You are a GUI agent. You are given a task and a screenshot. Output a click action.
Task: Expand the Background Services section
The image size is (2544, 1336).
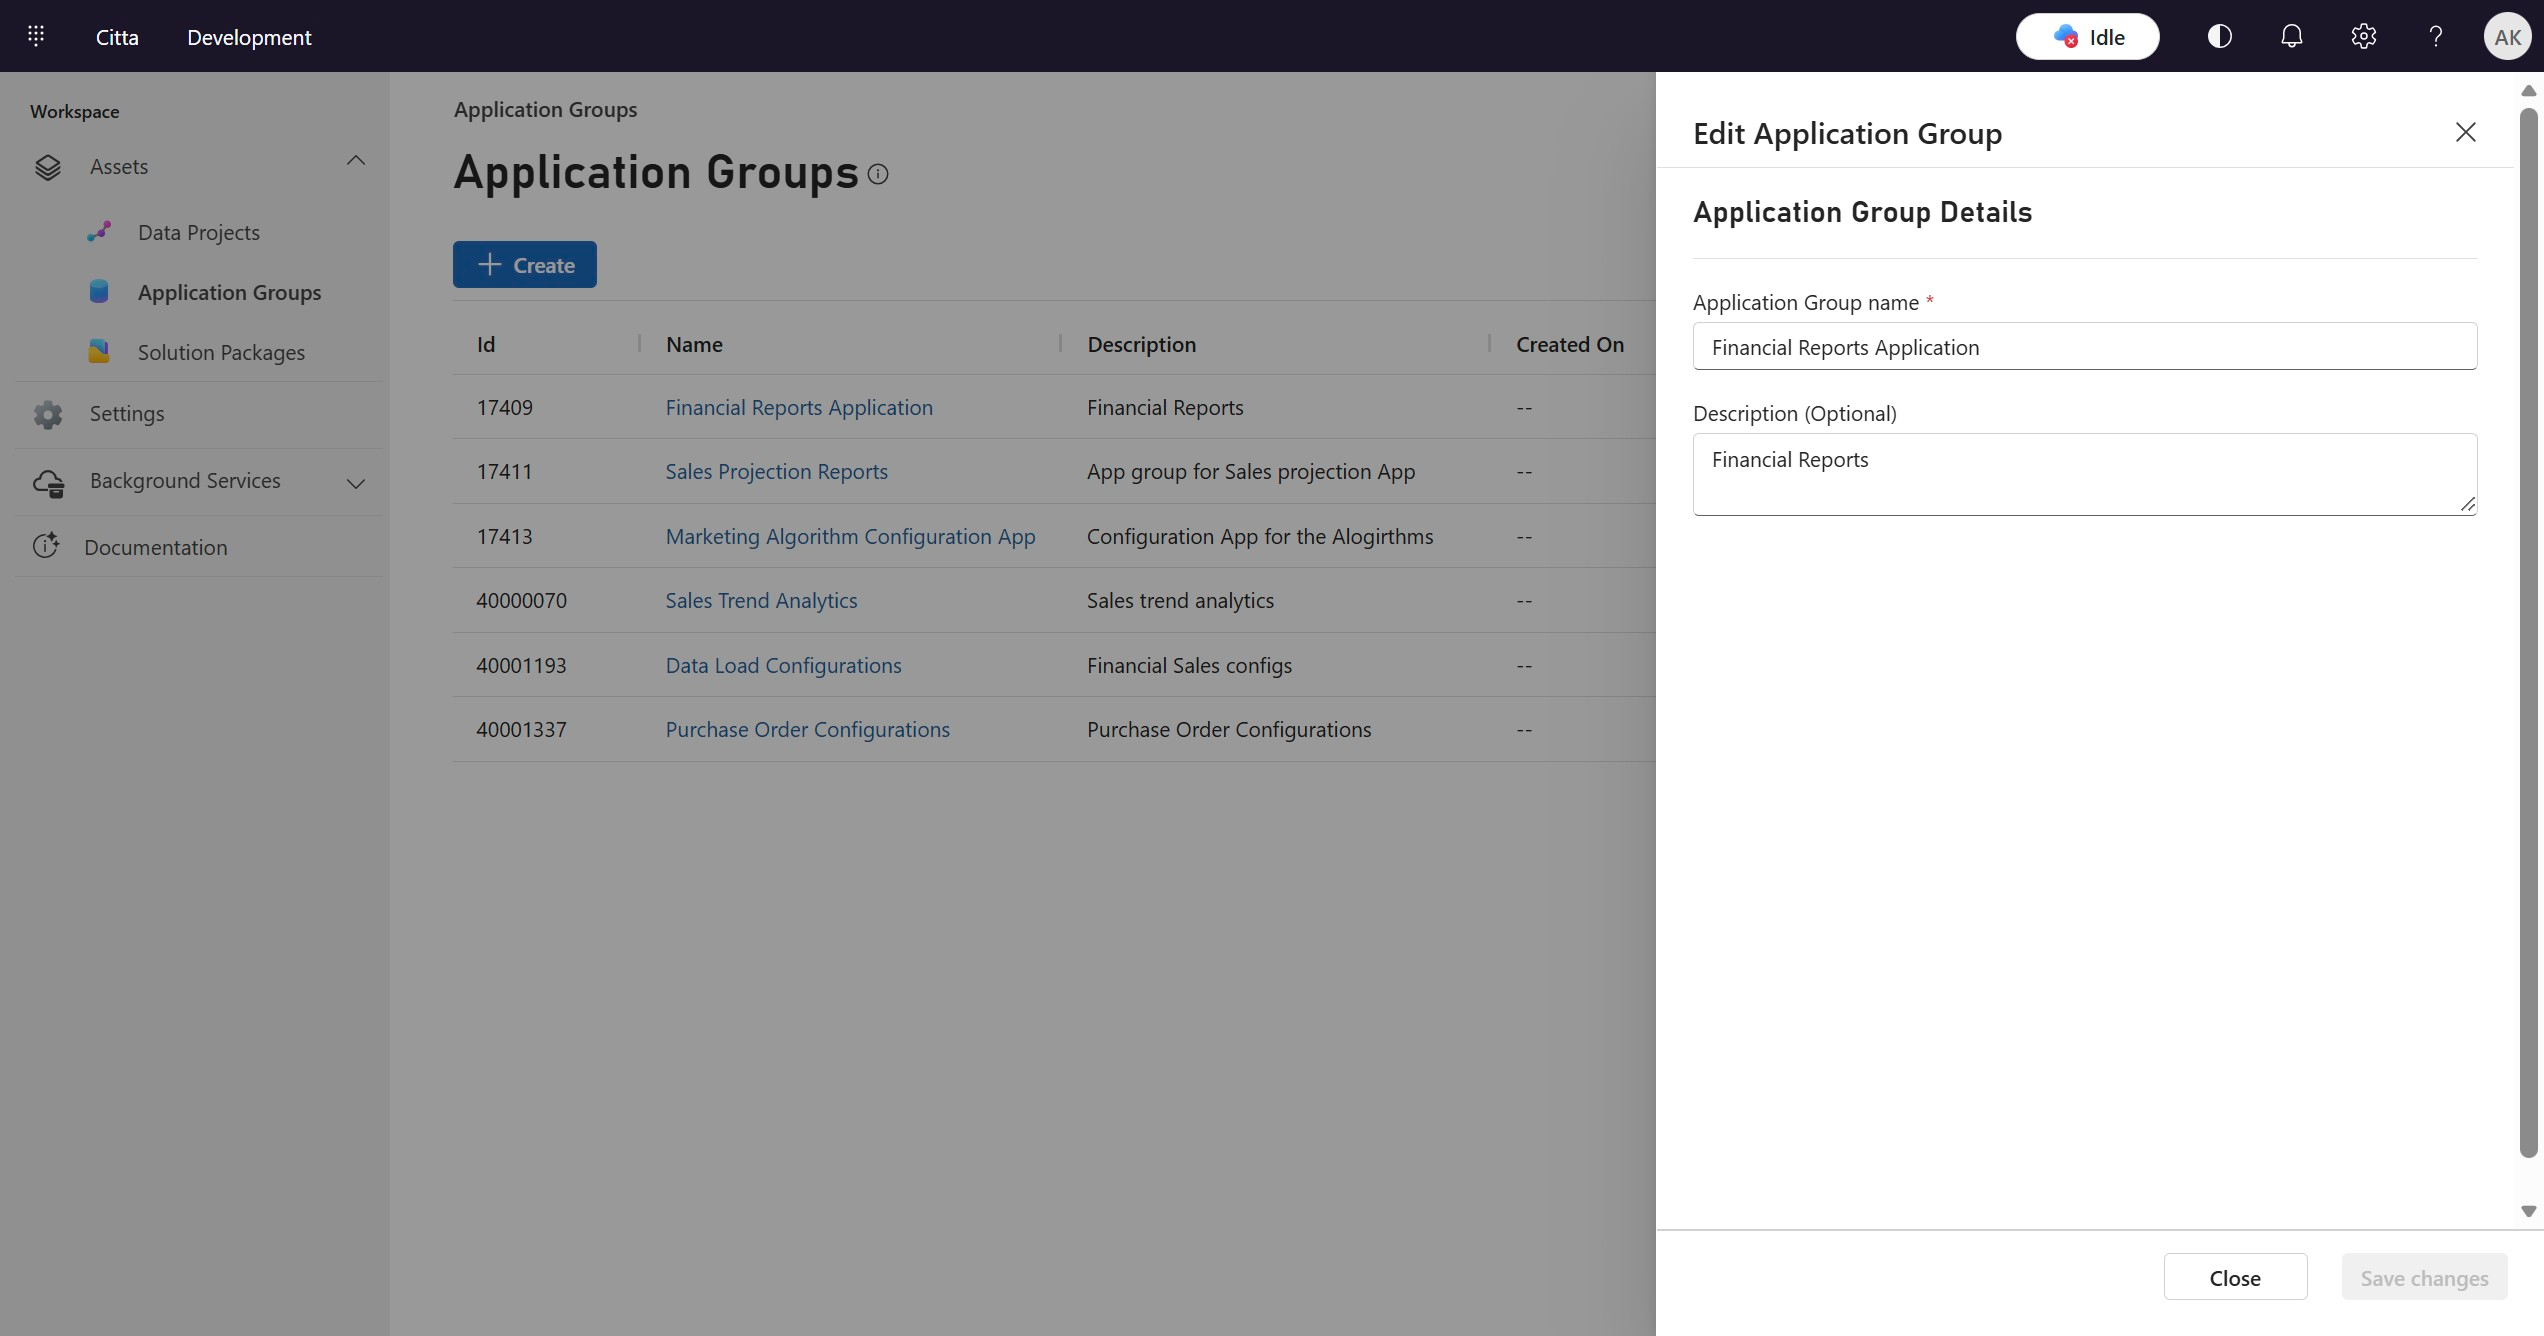355,483
